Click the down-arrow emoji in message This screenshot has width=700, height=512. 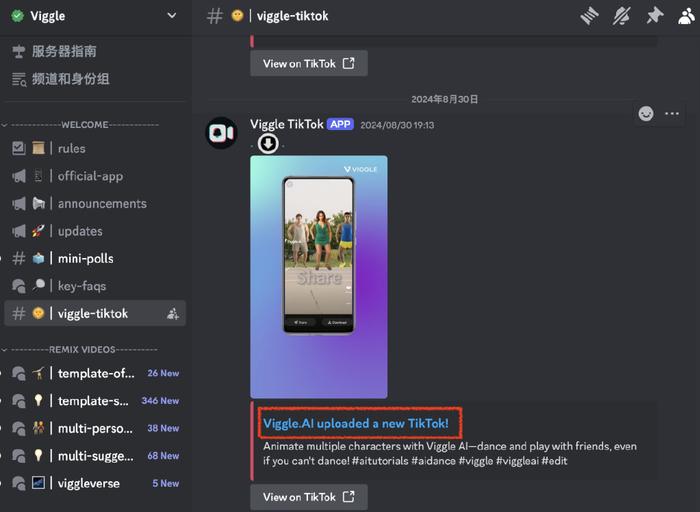tap(268, 144)
